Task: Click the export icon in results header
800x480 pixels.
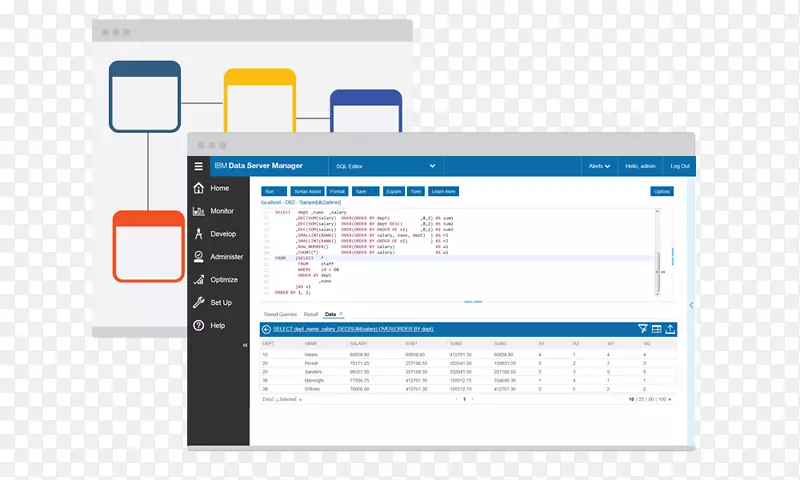Action: [670, 329]
